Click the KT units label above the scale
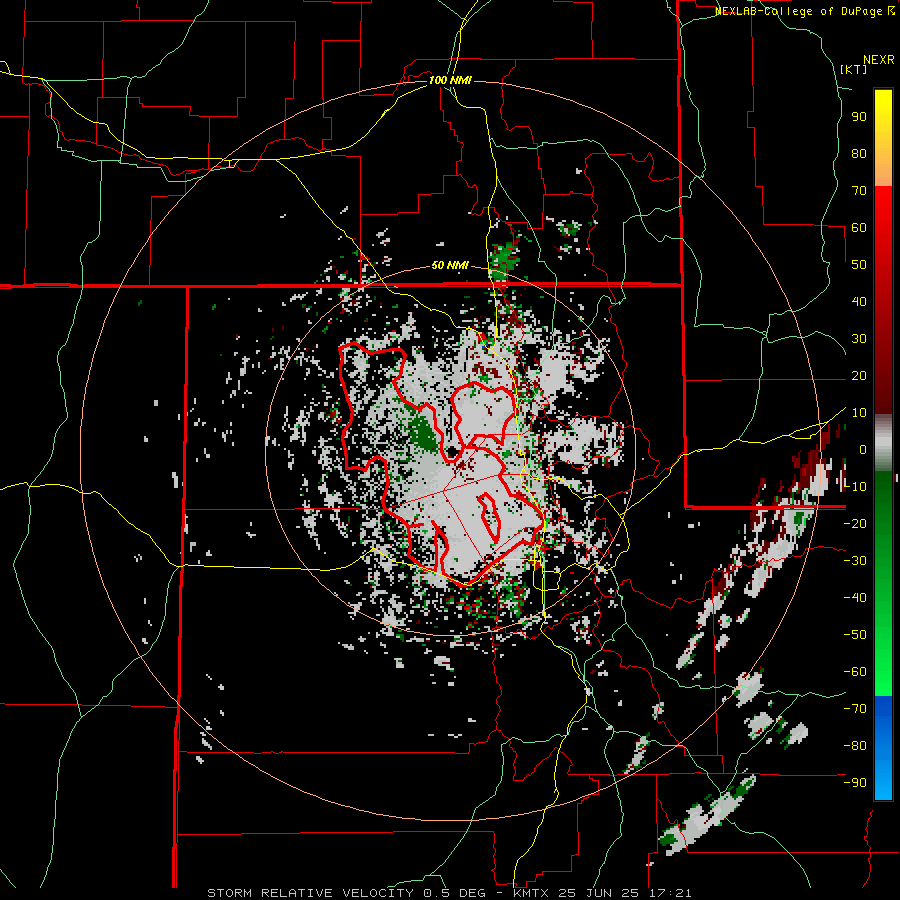The height and width of the screenshot is (900, 900). point(854,69)
